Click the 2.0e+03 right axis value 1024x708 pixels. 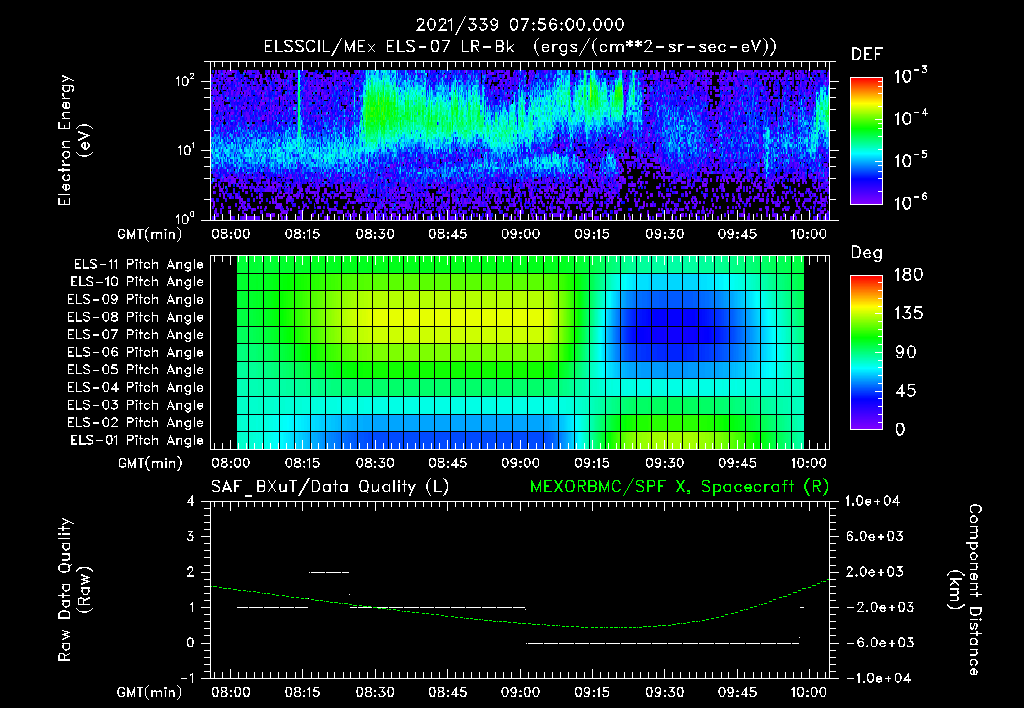click(875, 572)
